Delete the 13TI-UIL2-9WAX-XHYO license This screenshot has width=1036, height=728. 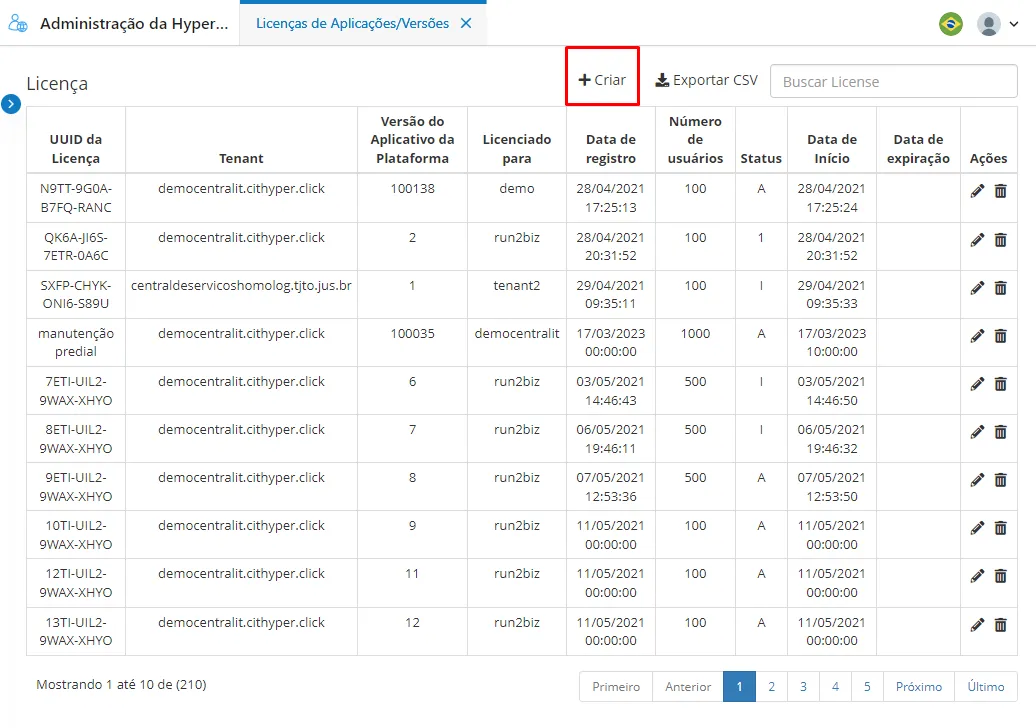coord(1001,625)
